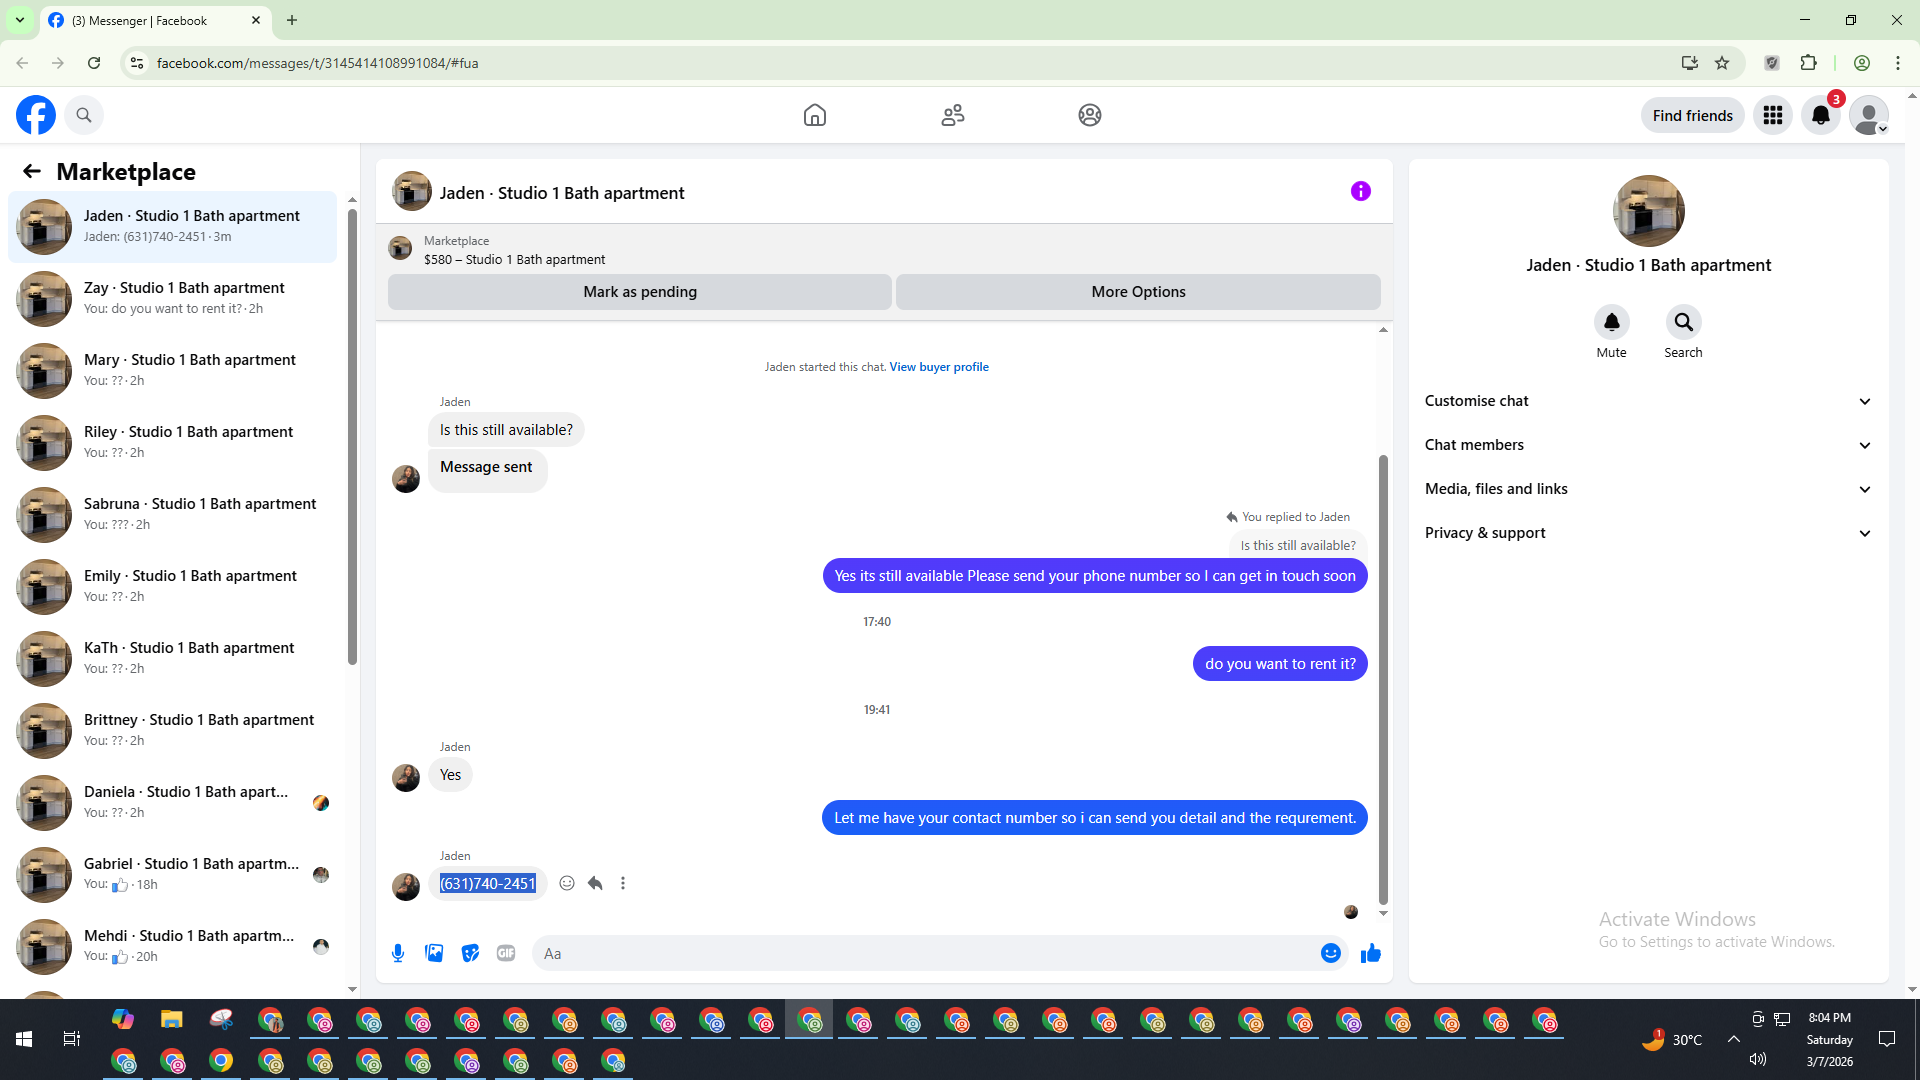Viewport: 1920px width, 1080px height.
Task: Close the Messenger Facebook tab
Action: point(256,20)
